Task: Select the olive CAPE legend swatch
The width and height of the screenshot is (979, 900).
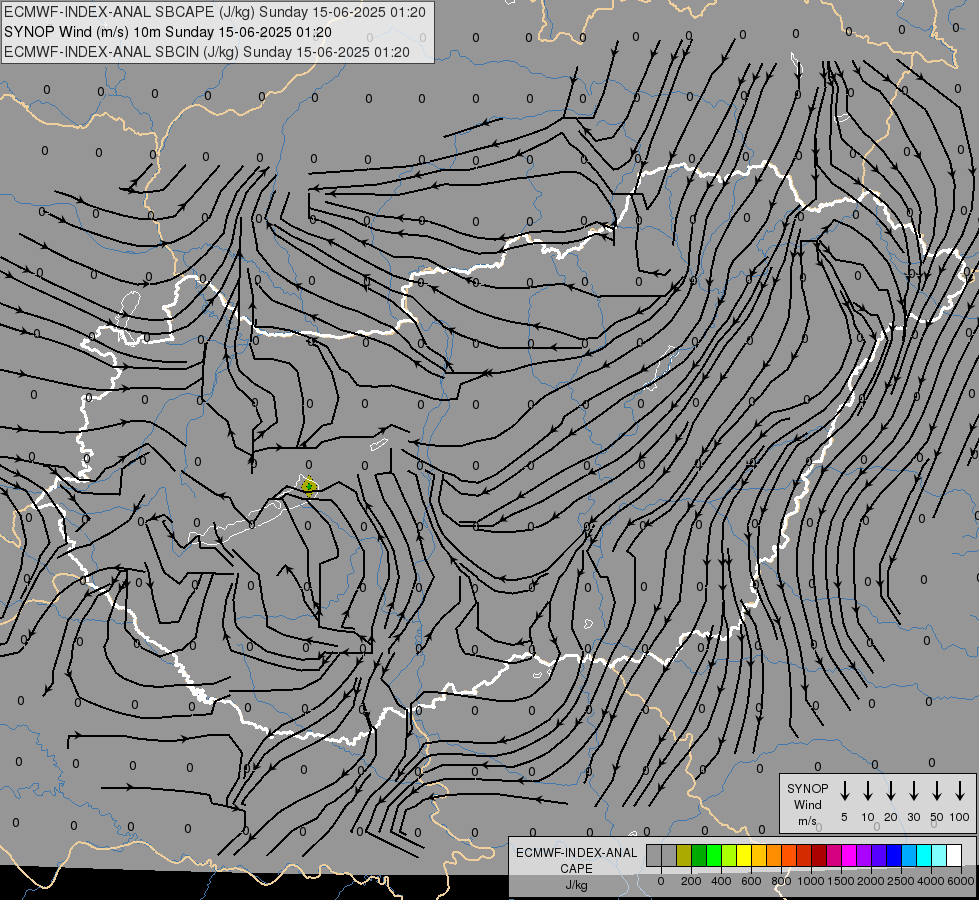Action: coord(684,856)
